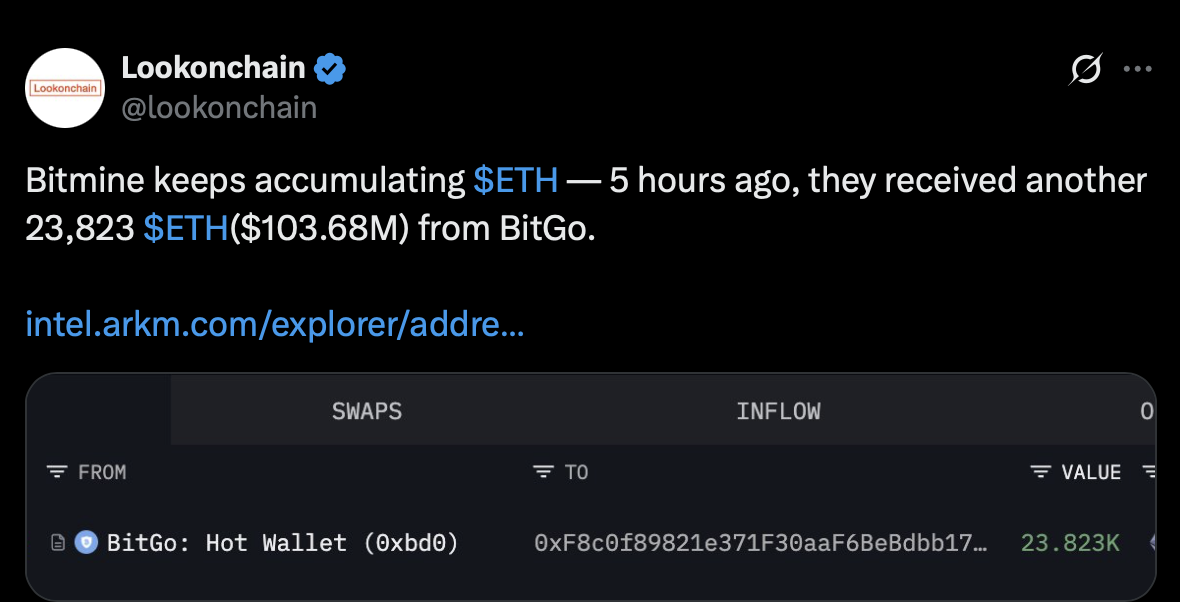This screenshot has height=602, width=1180.
Task: Open the FROM column filter icon
Action: tap(57, 472)
